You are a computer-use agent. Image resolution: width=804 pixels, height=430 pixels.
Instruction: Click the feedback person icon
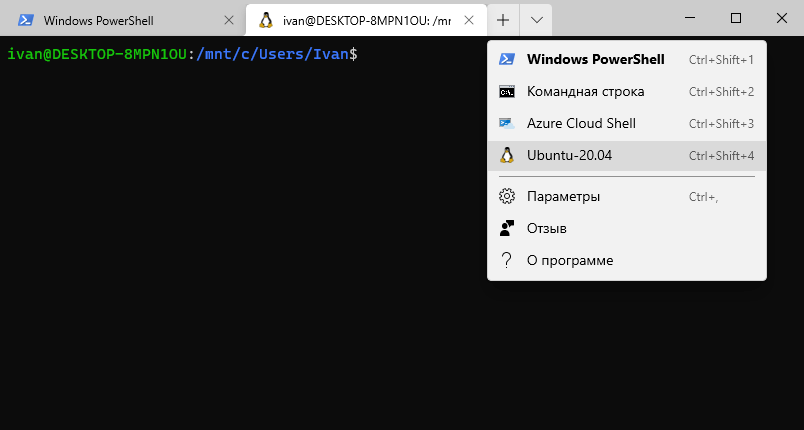[507, 228]
